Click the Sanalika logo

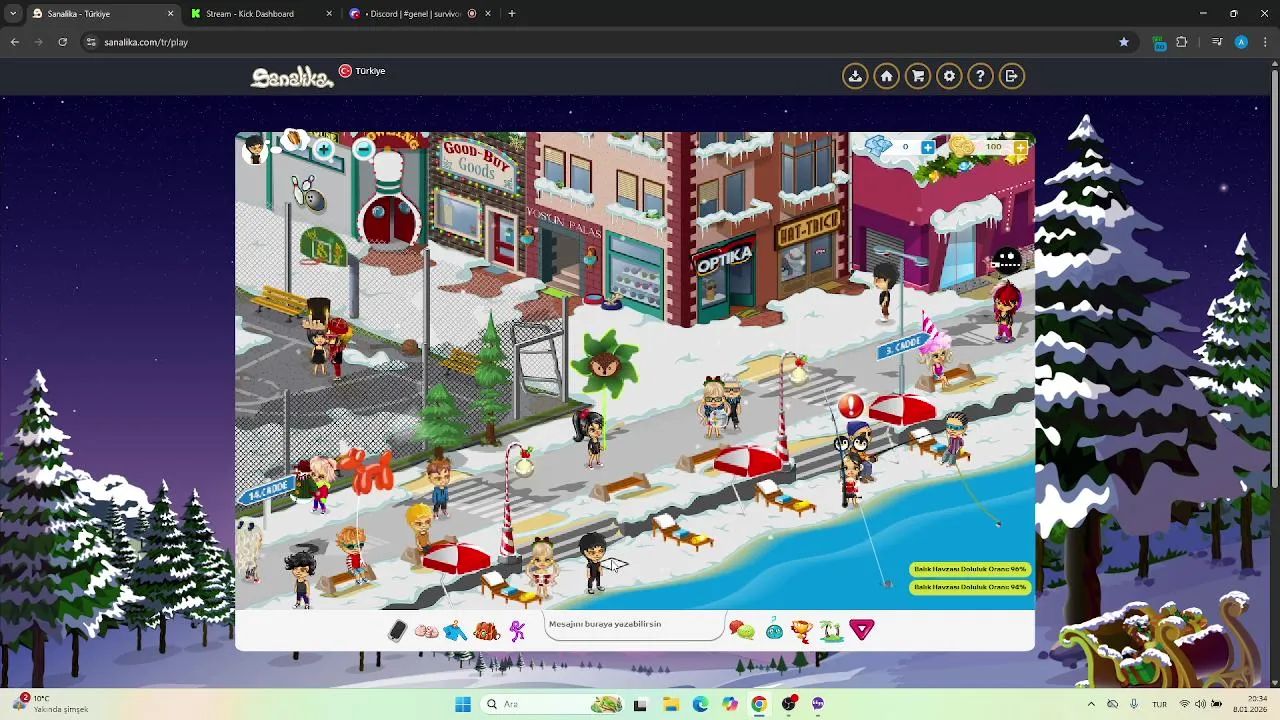(291, 77)
